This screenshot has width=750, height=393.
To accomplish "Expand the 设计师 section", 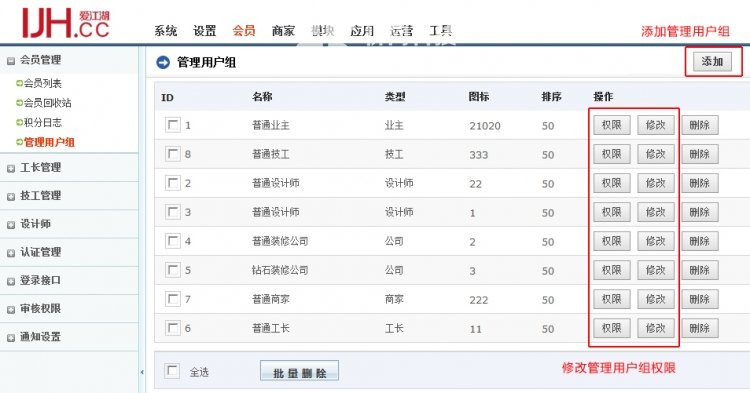I will coord(11,225).
